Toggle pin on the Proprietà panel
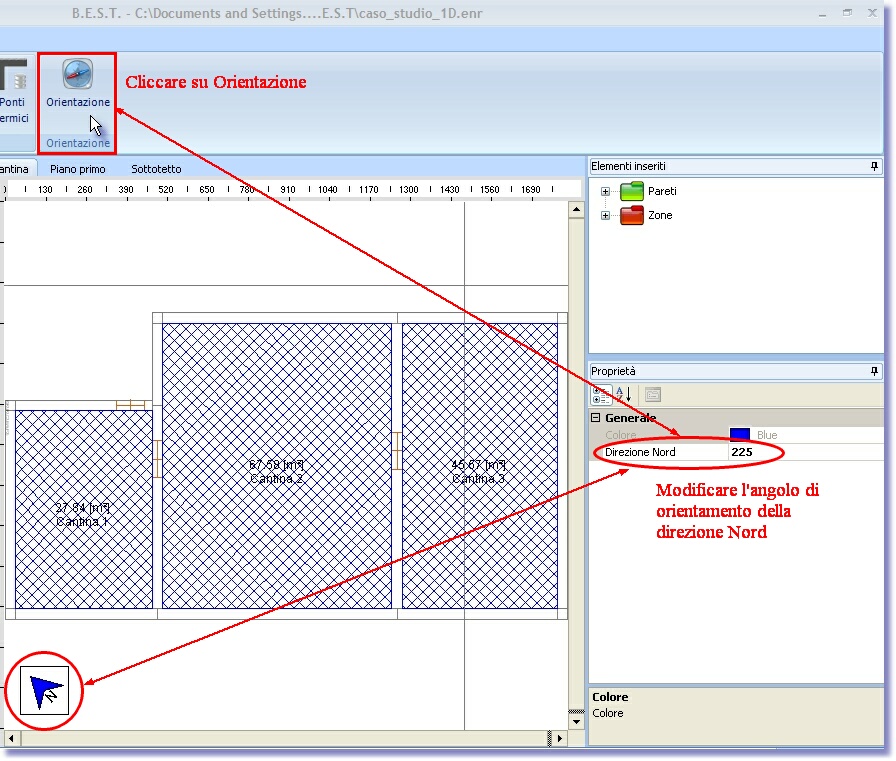Screen dimensions: 896x761 (874, 371)
